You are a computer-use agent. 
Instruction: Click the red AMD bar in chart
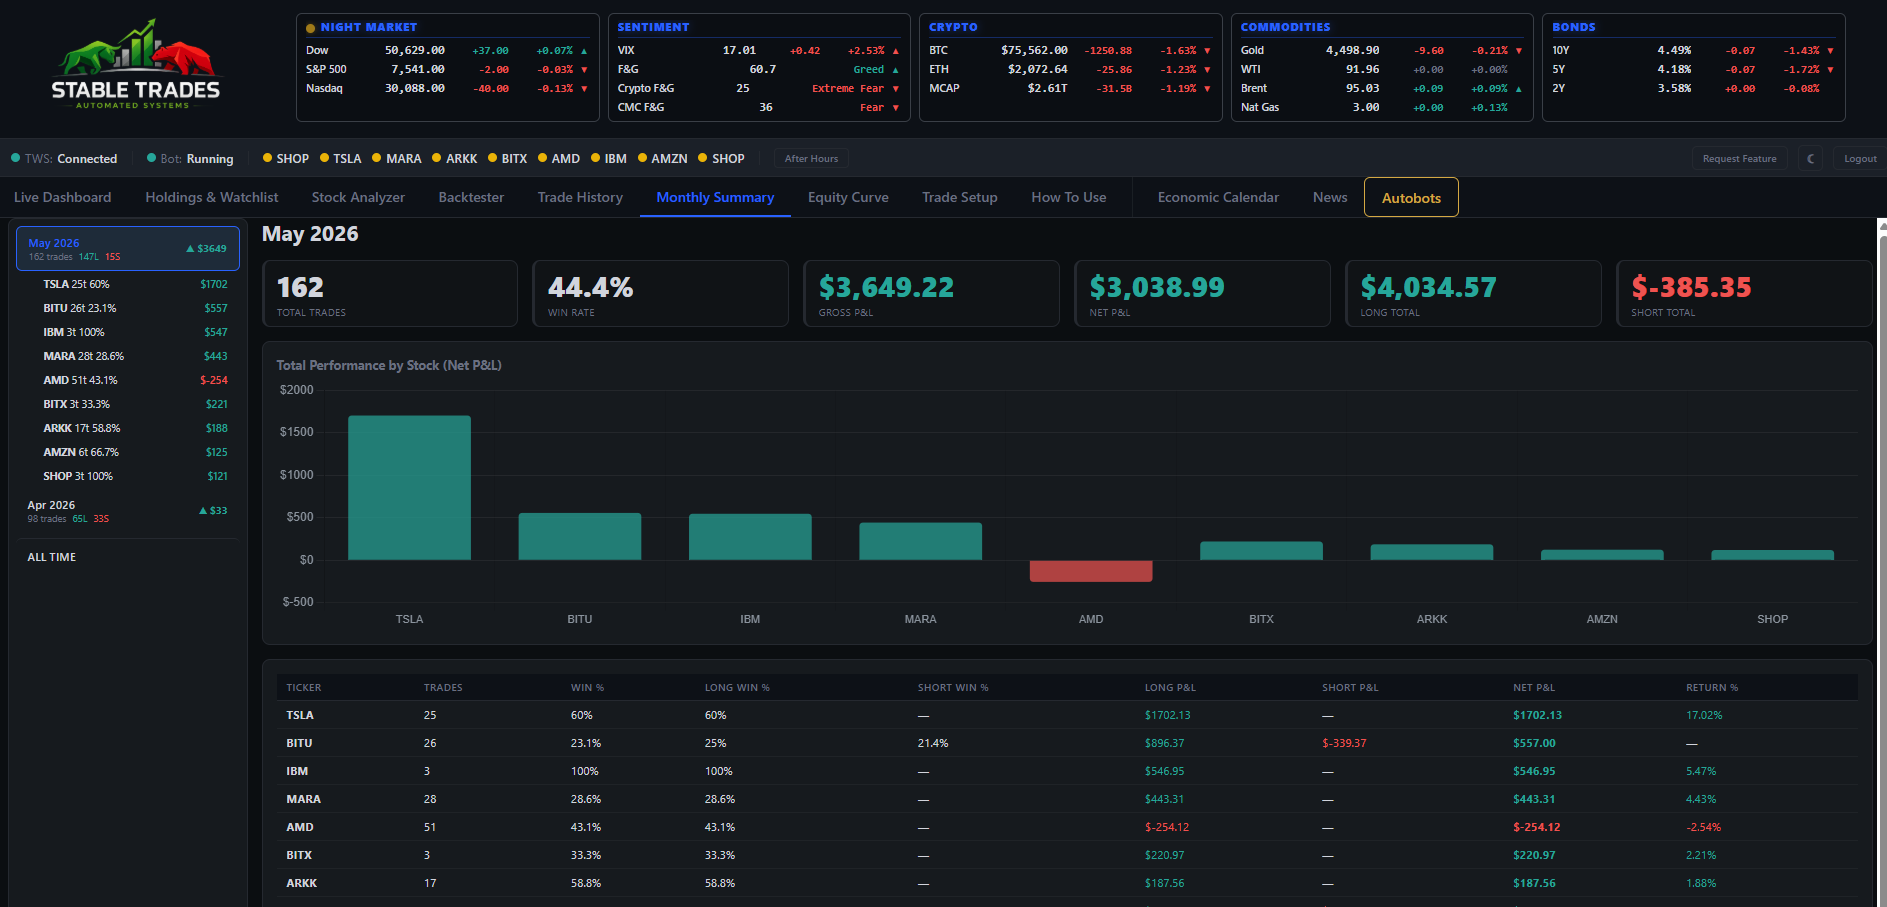click(1091, 571)
